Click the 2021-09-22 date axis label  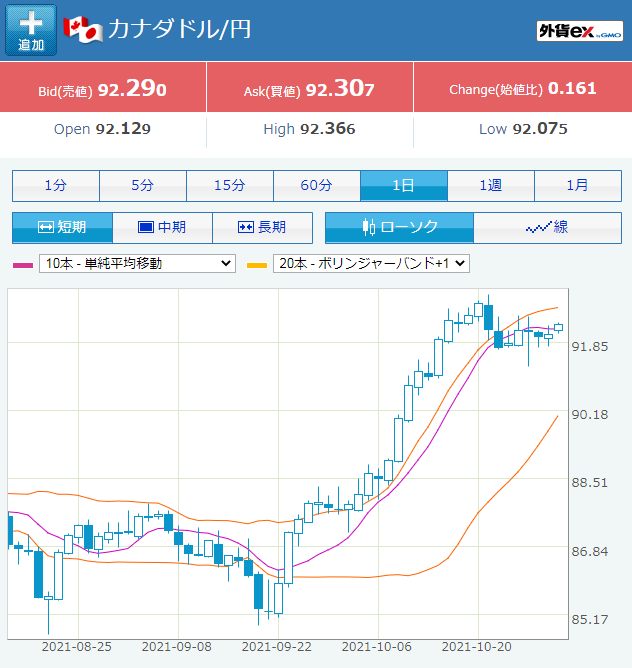click(277, 647)
